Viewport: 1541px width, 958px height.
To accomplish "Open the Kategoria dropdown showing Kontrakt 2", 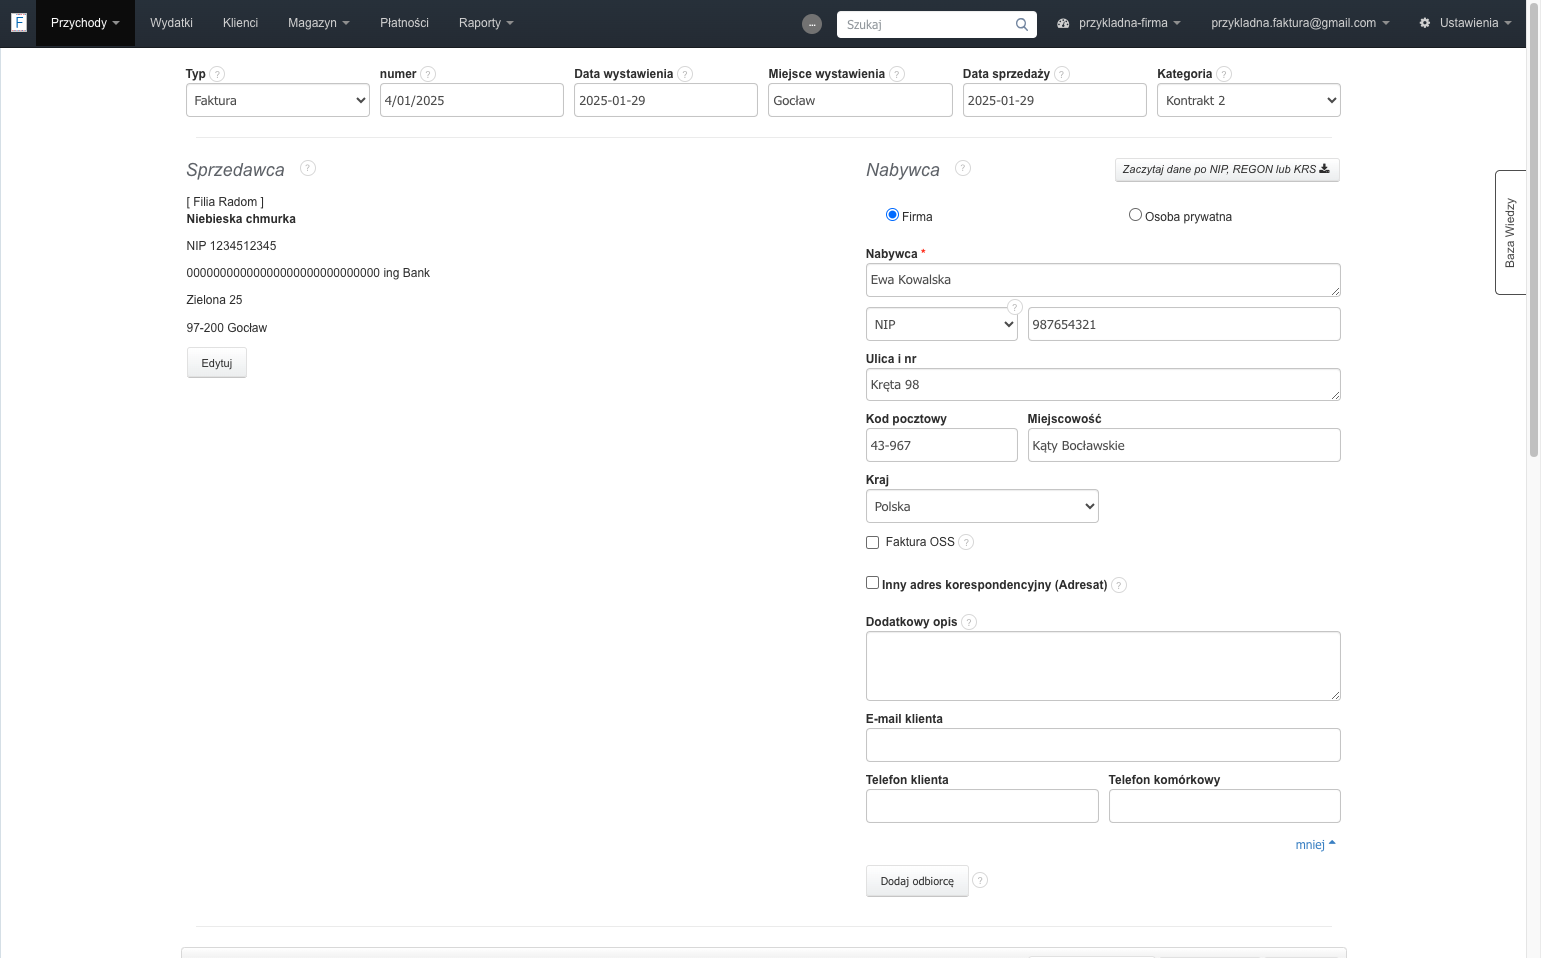I will click(x=1248, y=100).
